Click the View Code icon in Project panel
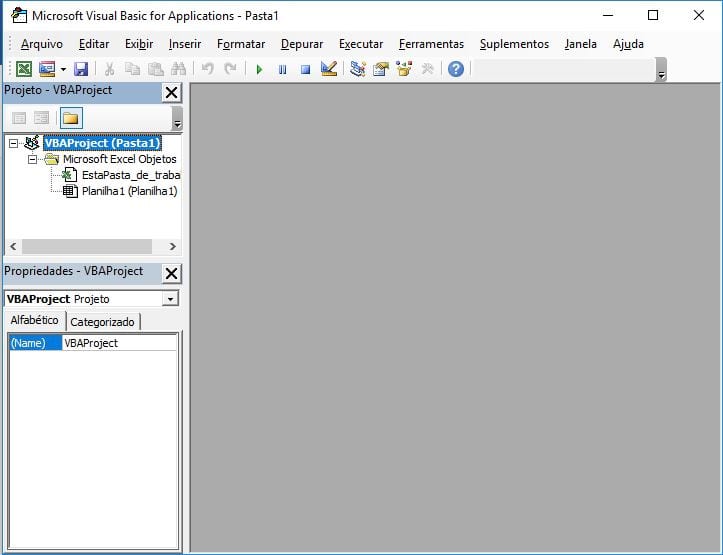Image resolution: width=723 pixels, height=555 pixels. point(19,118)
